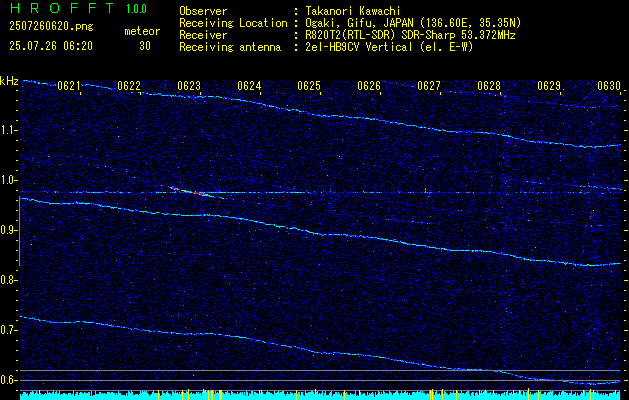Select the observer name Takanori Kawachi
The width and height of the screenshot is (629, 400).
click(x=352, y=11)
